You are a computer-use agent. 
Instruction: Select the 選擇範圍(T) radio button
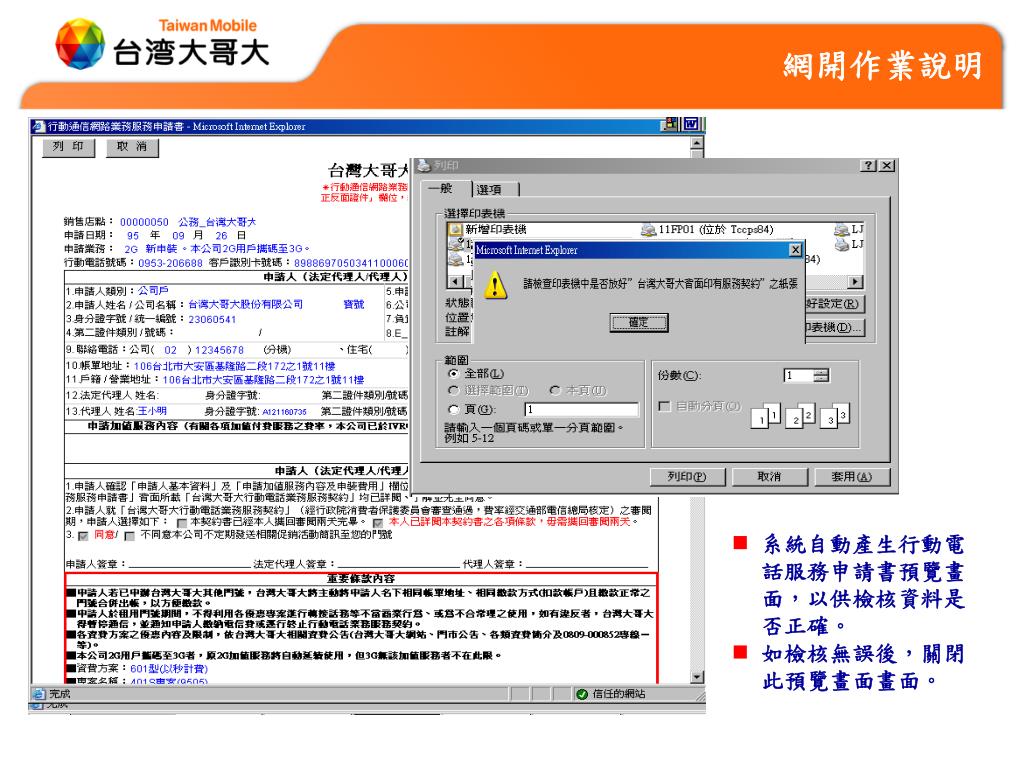[453, 390]
